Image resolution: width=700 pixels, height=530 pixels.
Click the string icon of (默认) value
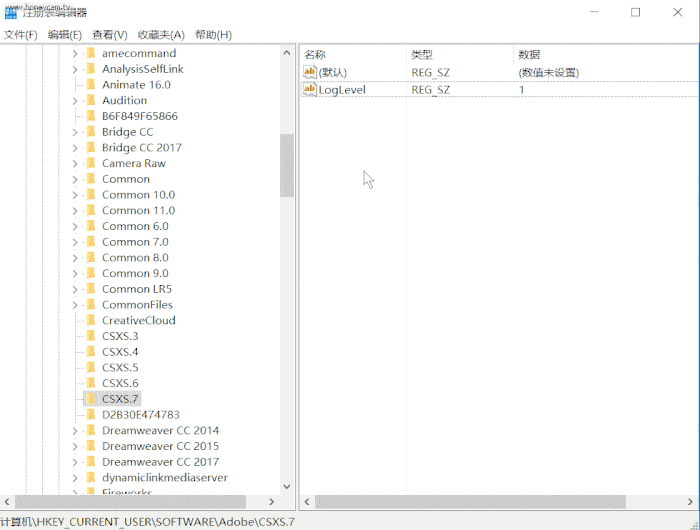point(309,72)
